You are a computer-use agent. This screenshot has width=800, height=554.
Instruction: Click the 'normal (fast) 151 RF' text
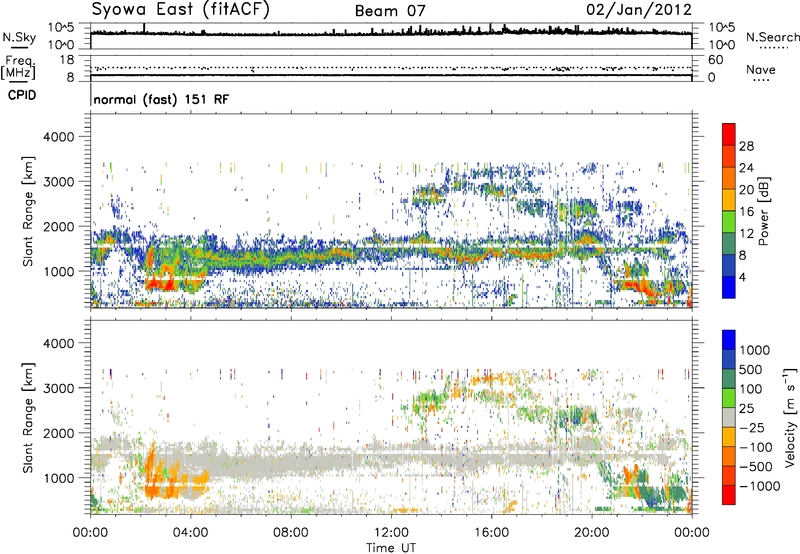point(161,99)
